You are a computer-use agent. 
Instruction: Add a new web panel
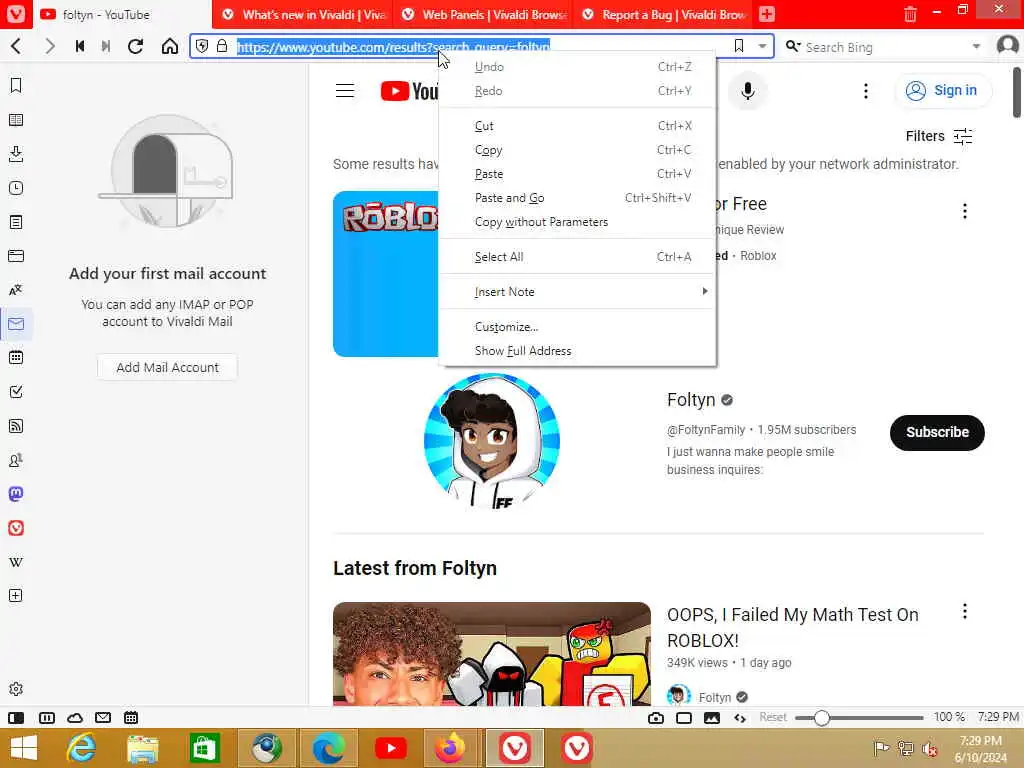point(16,596)
